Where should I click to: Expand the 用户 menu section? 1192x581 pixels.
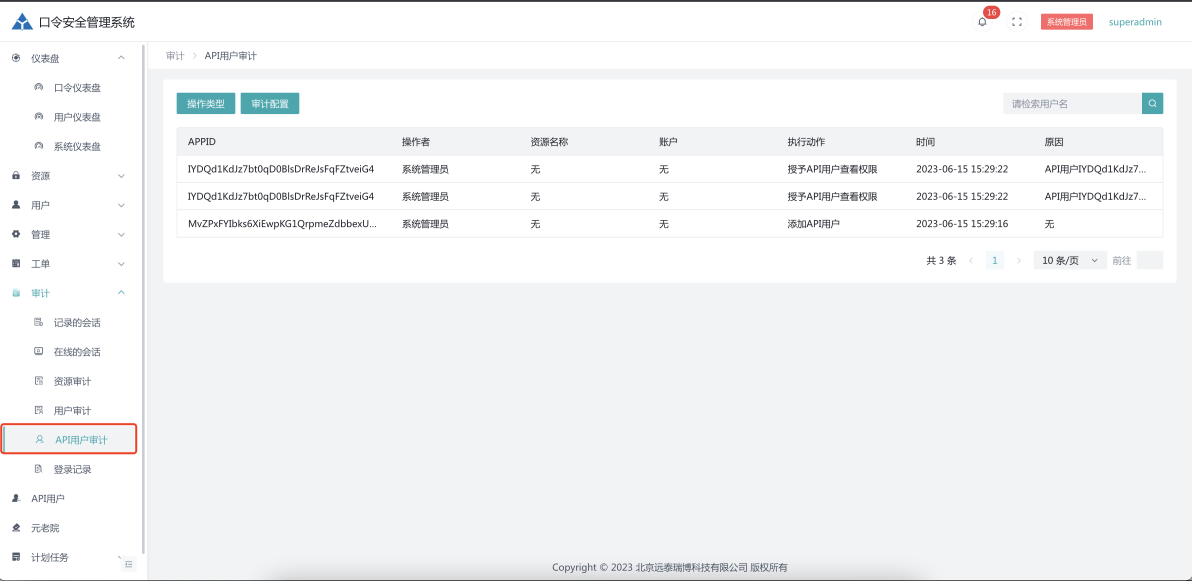tap(68, 205)
